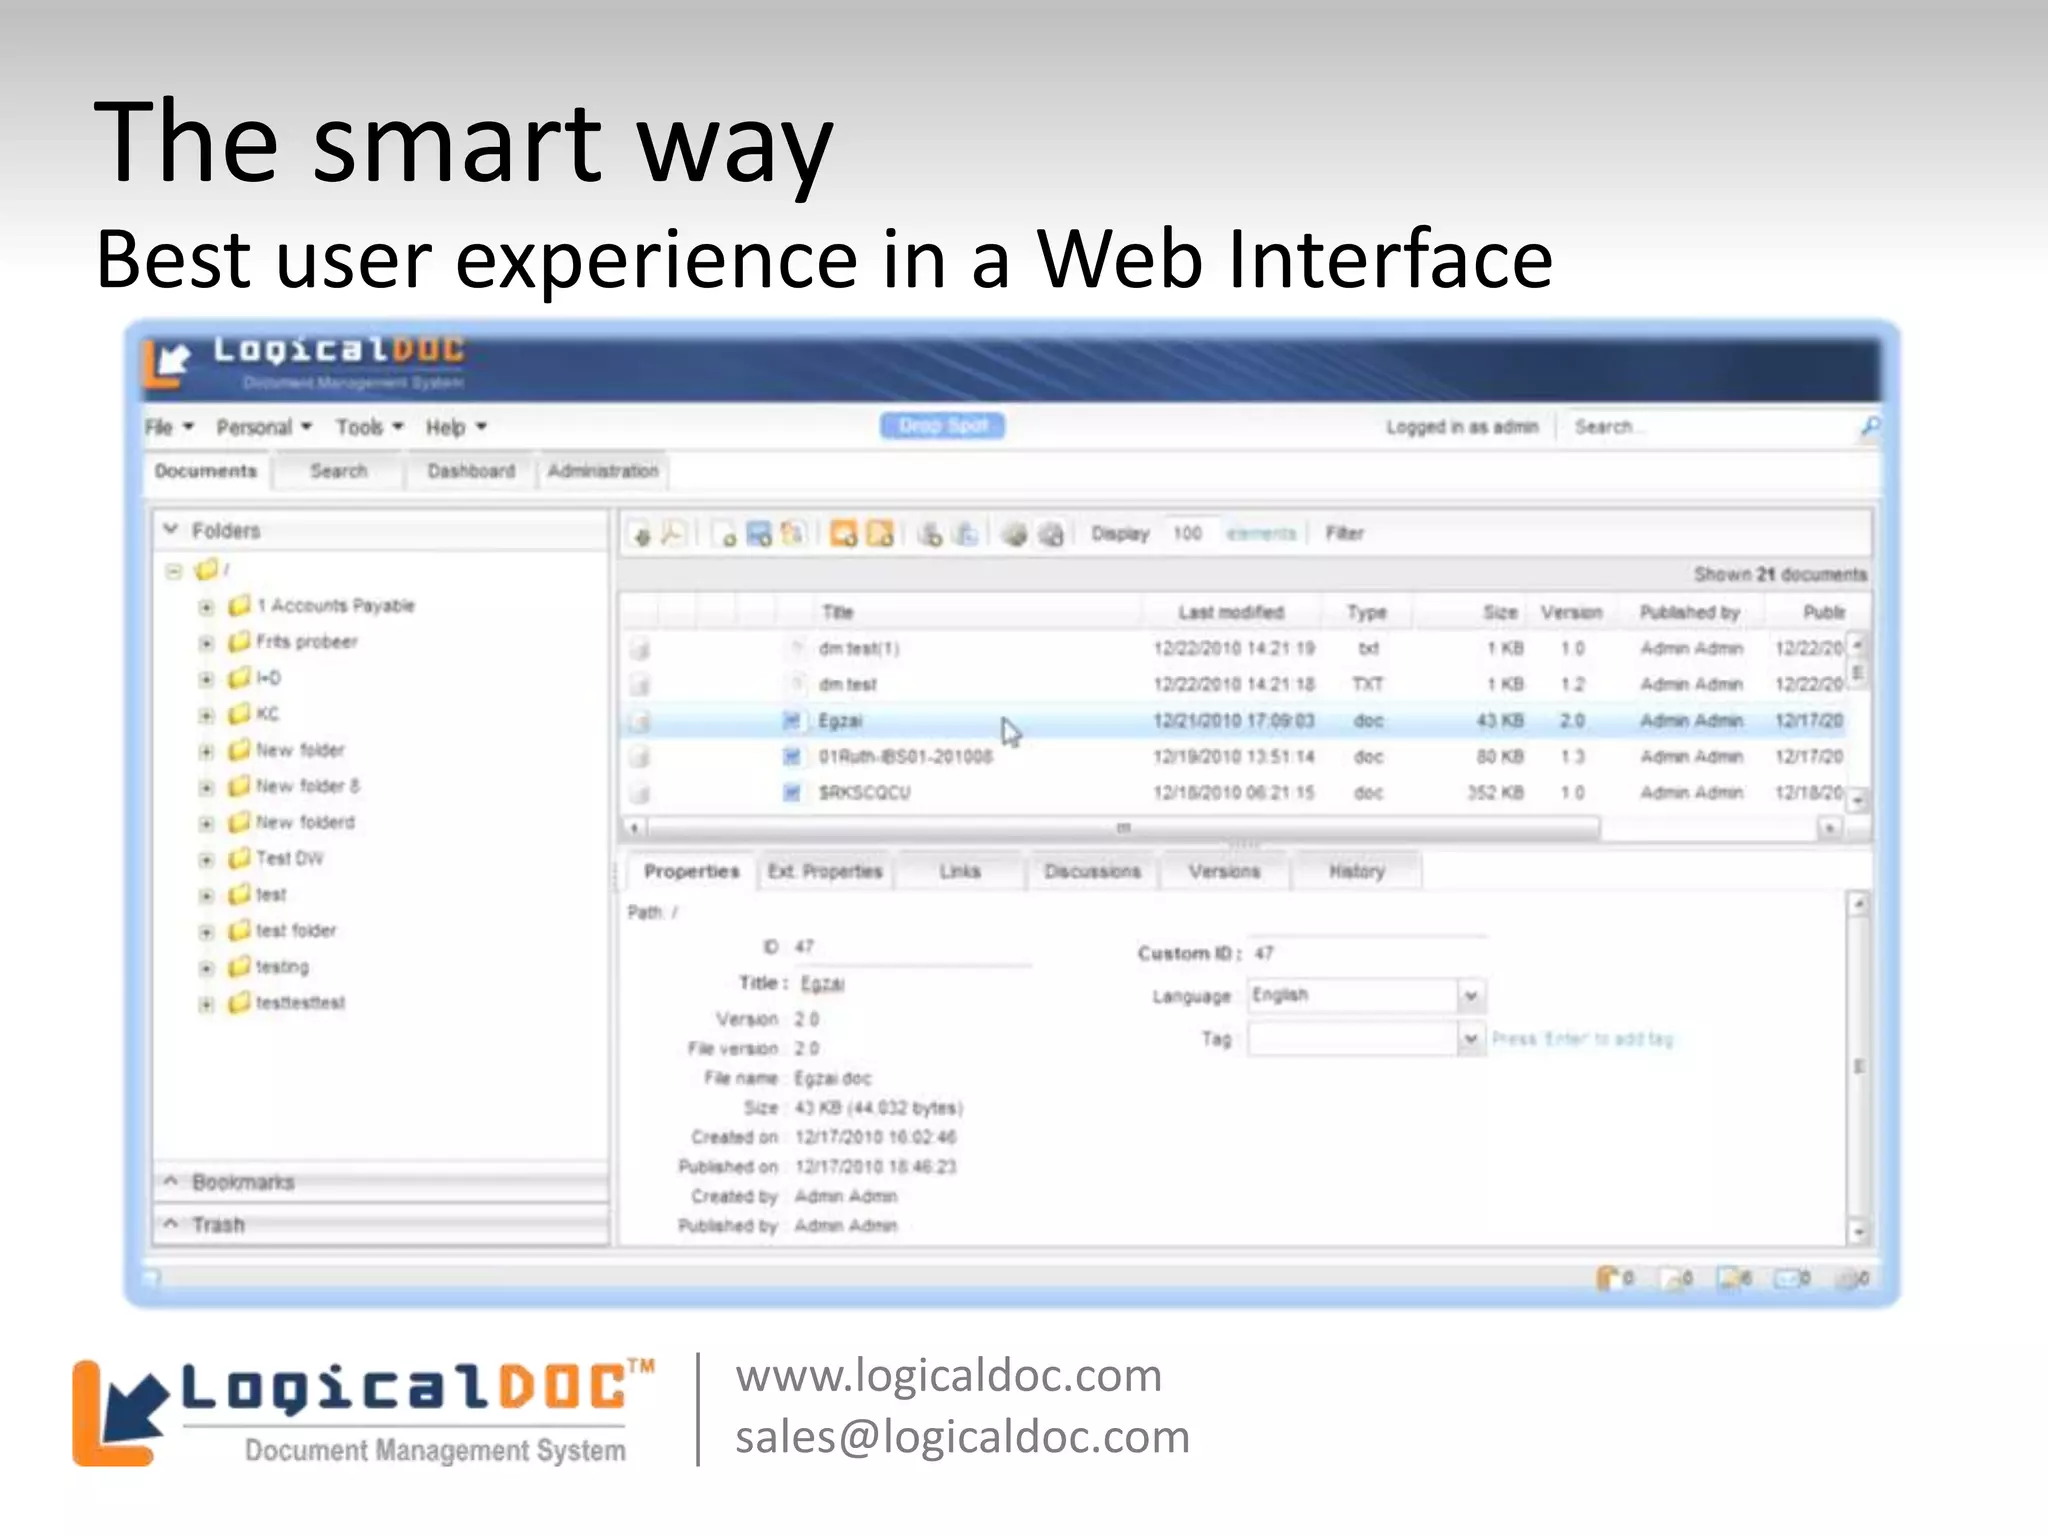Viewport: 2048px width, 1536px height.
Task: Click the LogicalDOC logo in the app header
Action: (305, 363)
